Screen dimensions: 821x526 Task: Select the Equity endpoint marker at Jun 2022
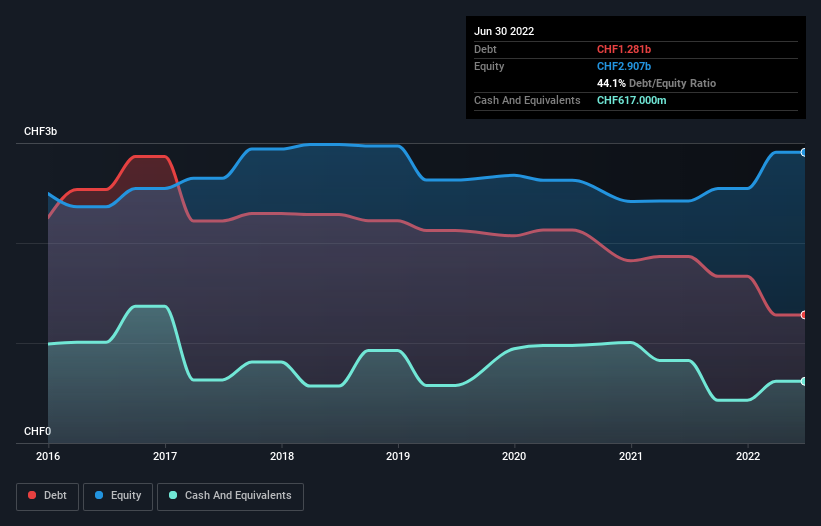point(804,152)
